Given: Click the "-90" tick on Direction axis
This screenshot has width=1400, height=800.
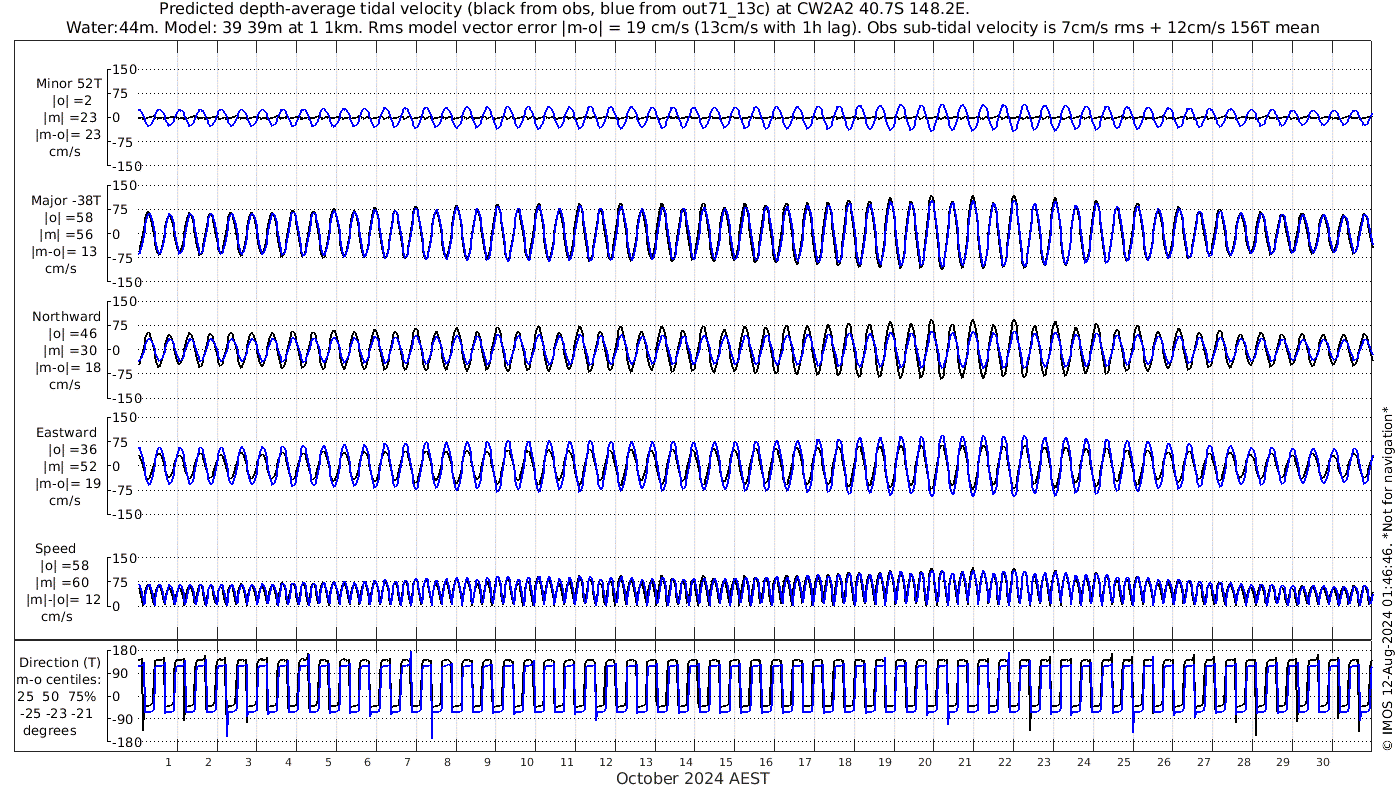Looking at the screenshot, I should [122, 720].
